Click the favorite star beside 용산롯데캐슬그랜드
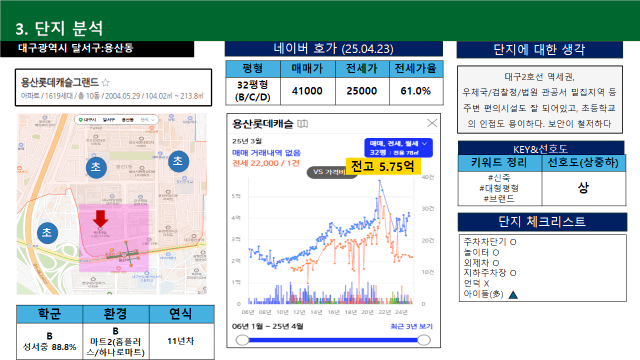 106,83
